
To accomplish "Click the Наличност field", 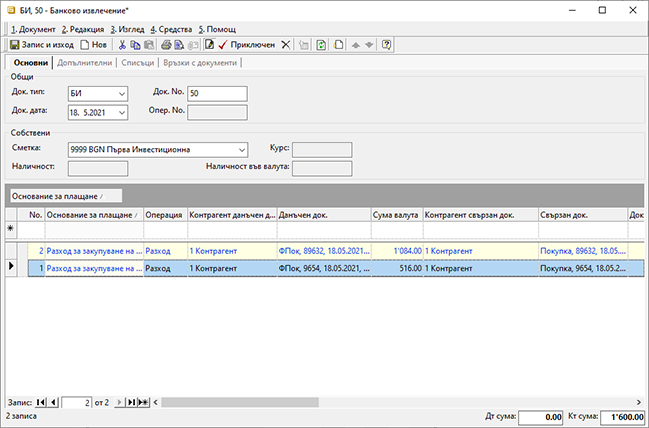I will click(x=98, y=168).
